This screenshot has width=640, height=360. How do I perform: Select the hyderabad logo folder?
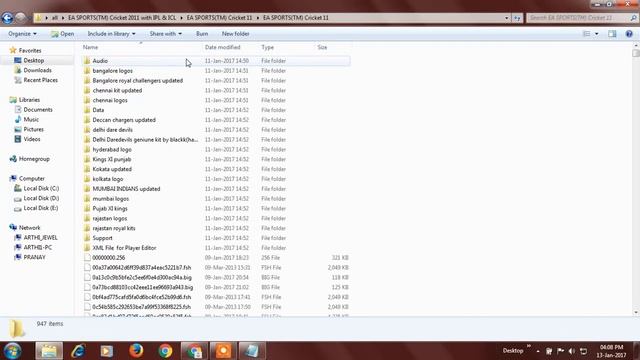tap(112, 149)
